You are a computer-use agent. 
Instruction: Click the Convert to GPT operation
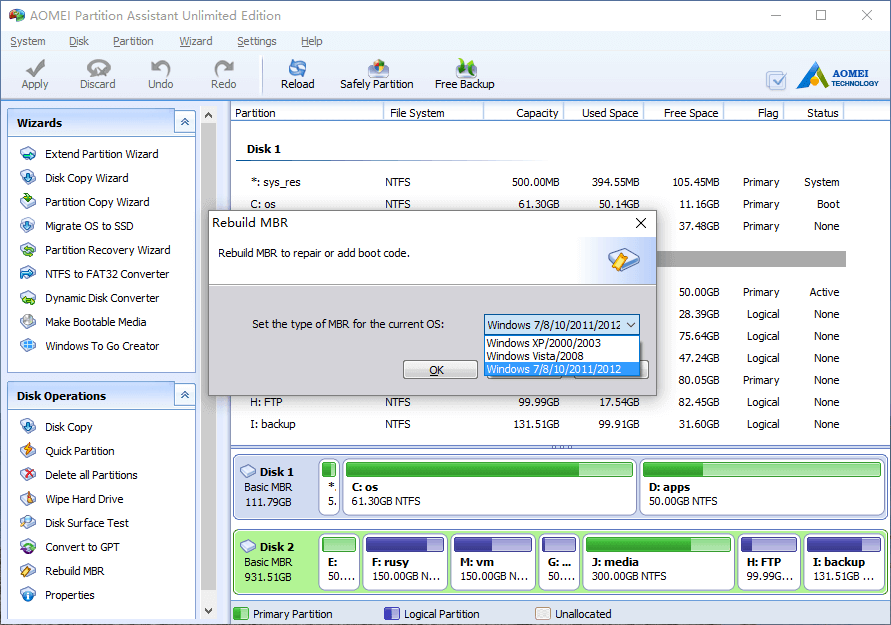tap(82, 547)
